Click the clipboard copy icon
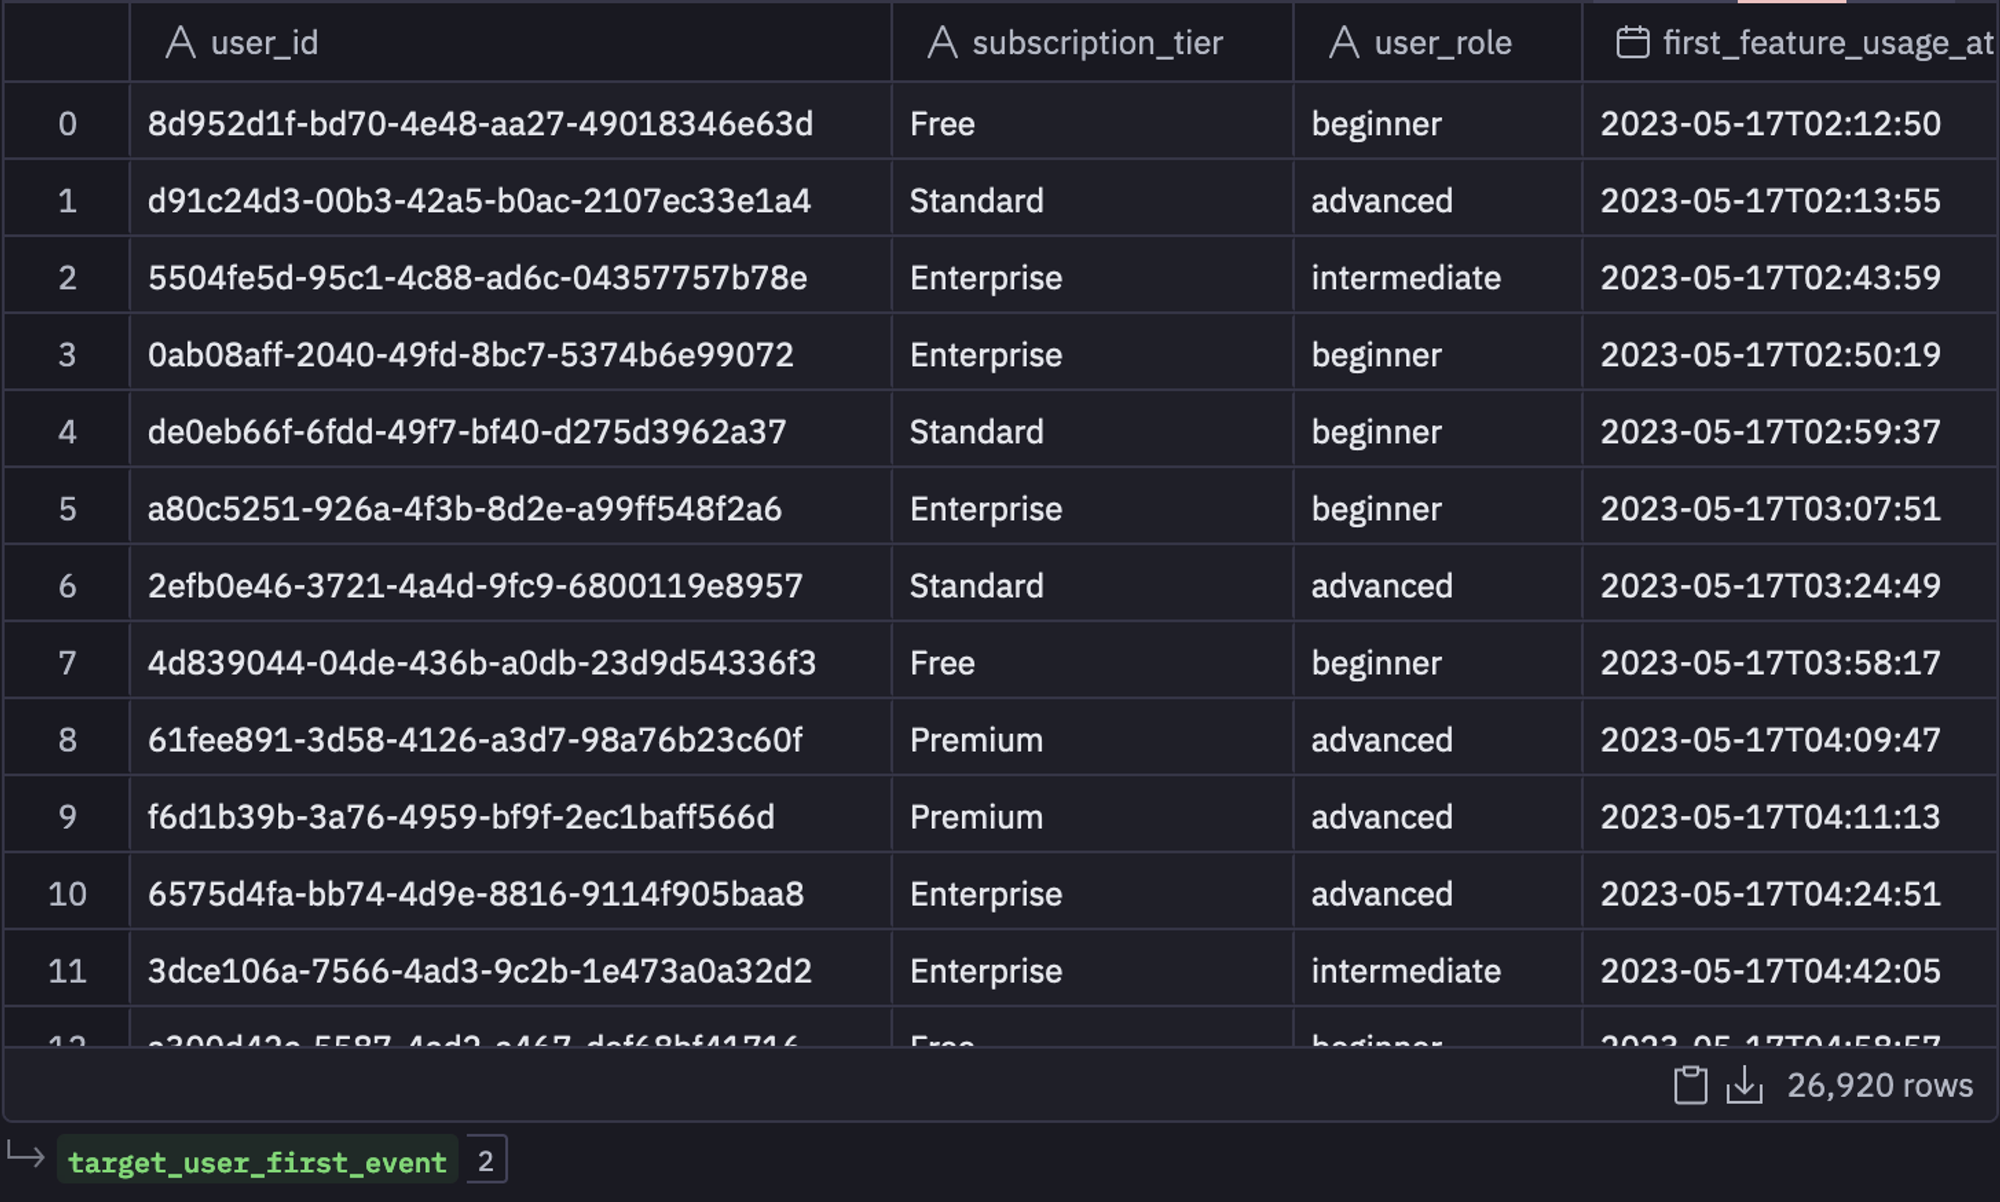Screen dimensions: 2000x1202 [1690, 1085]
